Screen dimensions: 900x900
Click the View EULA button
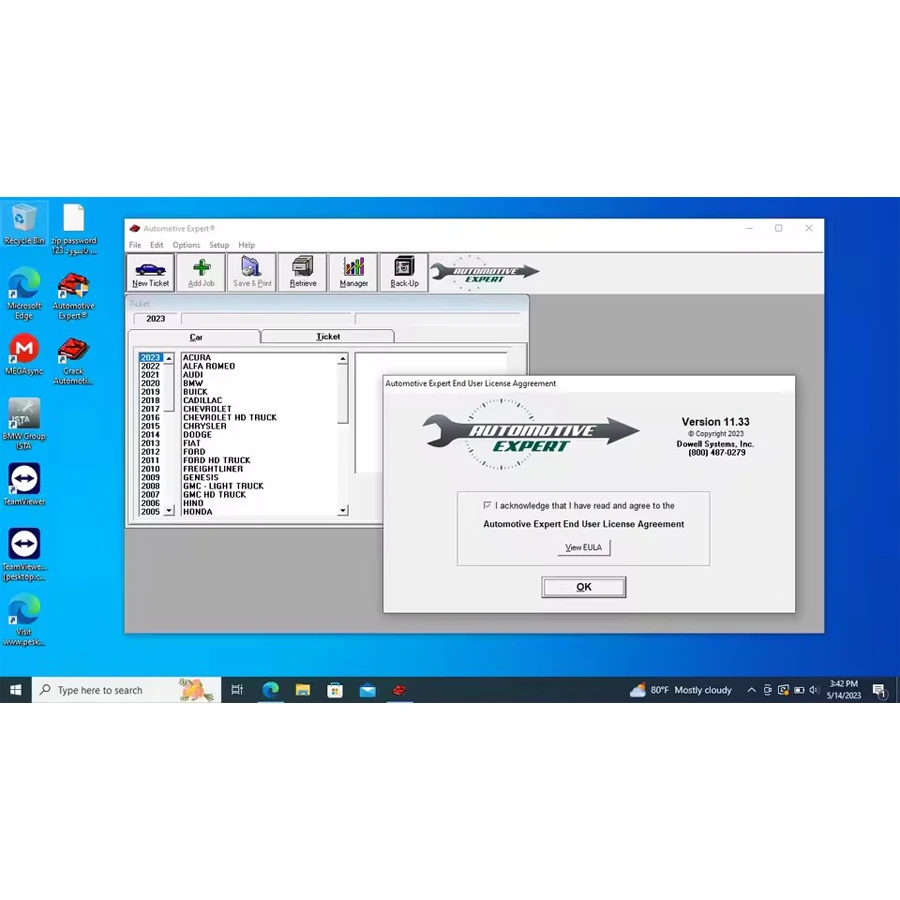(x=584, y=547)
